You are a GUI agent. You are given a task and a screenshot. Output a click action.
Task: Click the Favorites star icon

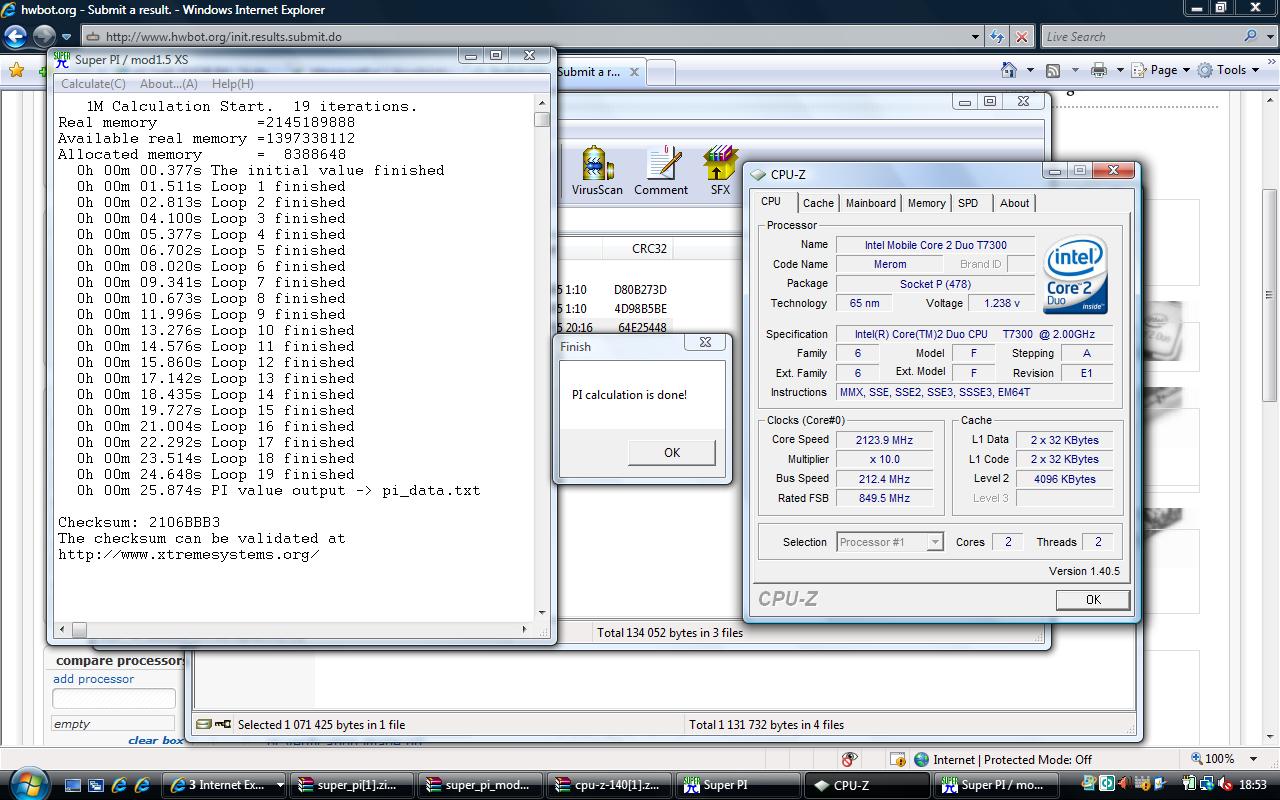point(16,70)
